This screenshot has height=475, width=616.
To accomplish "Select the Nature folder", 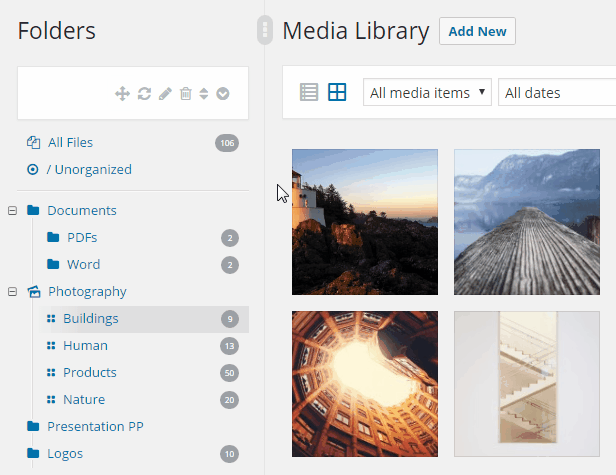I will (x=84, y=400).
